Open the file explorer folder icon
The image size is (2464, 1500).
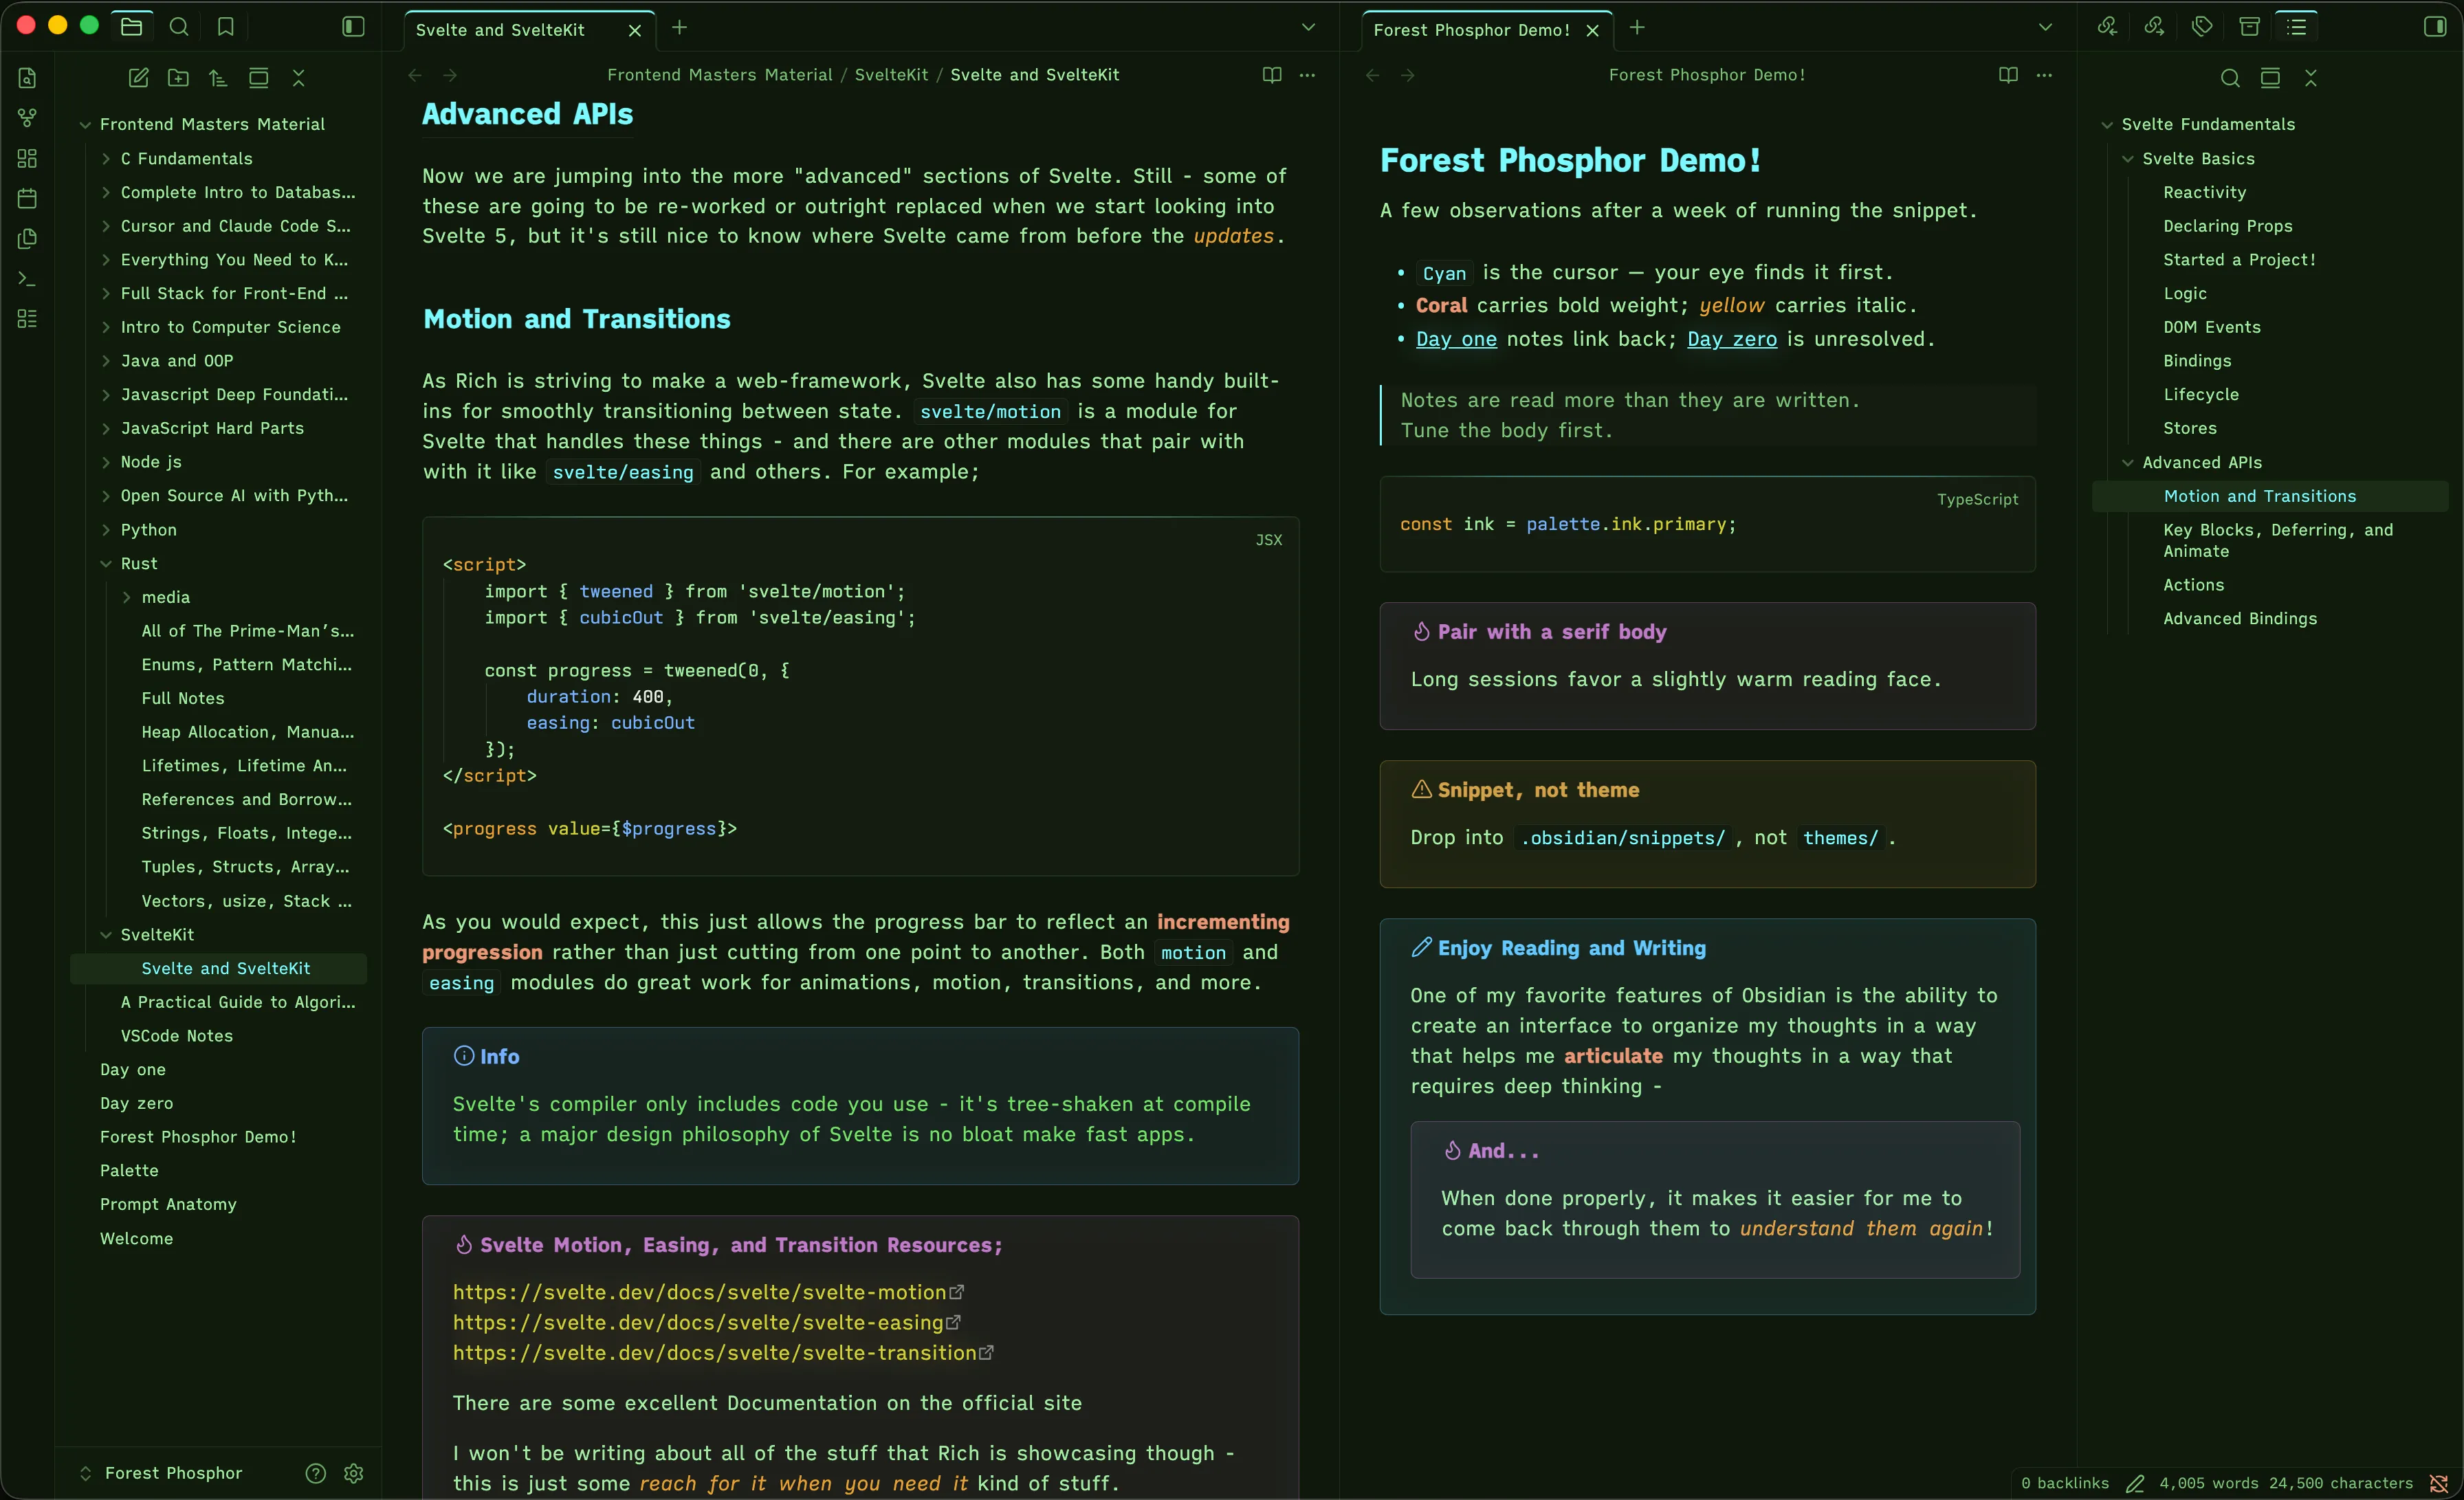pyautogui.click(x=131, y=27)
